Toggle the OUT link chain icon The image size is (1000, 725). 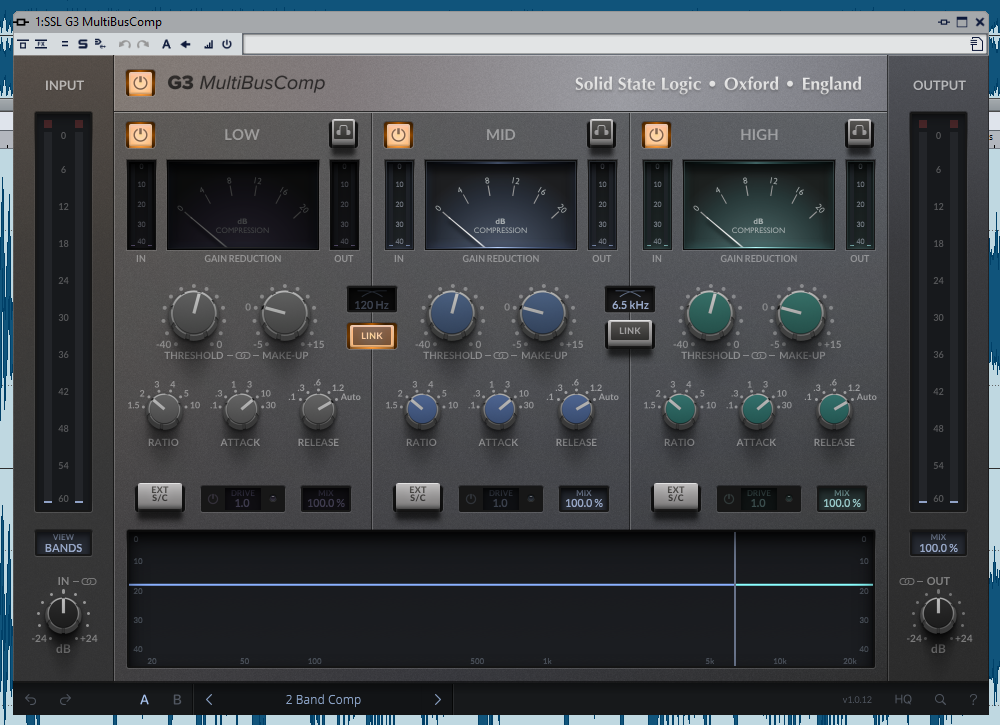click(906, 582)
